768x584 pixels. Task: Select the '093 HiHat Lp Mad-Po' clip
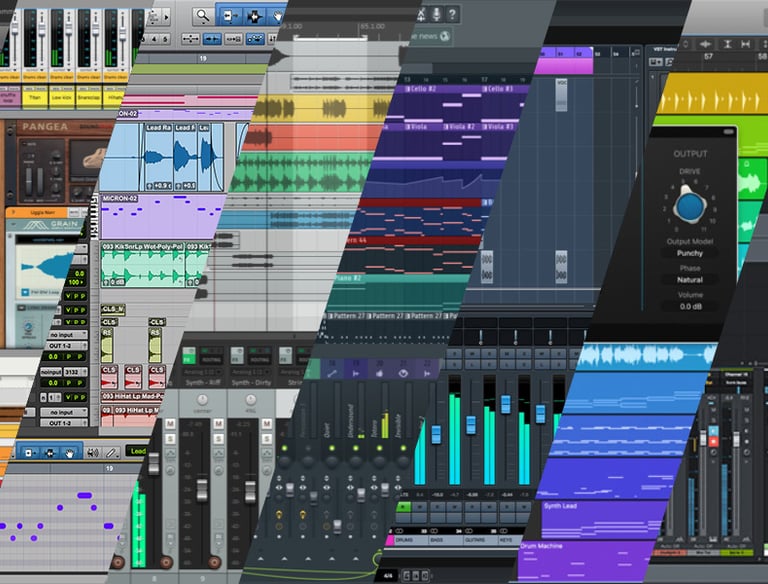(x=133, y=396)
